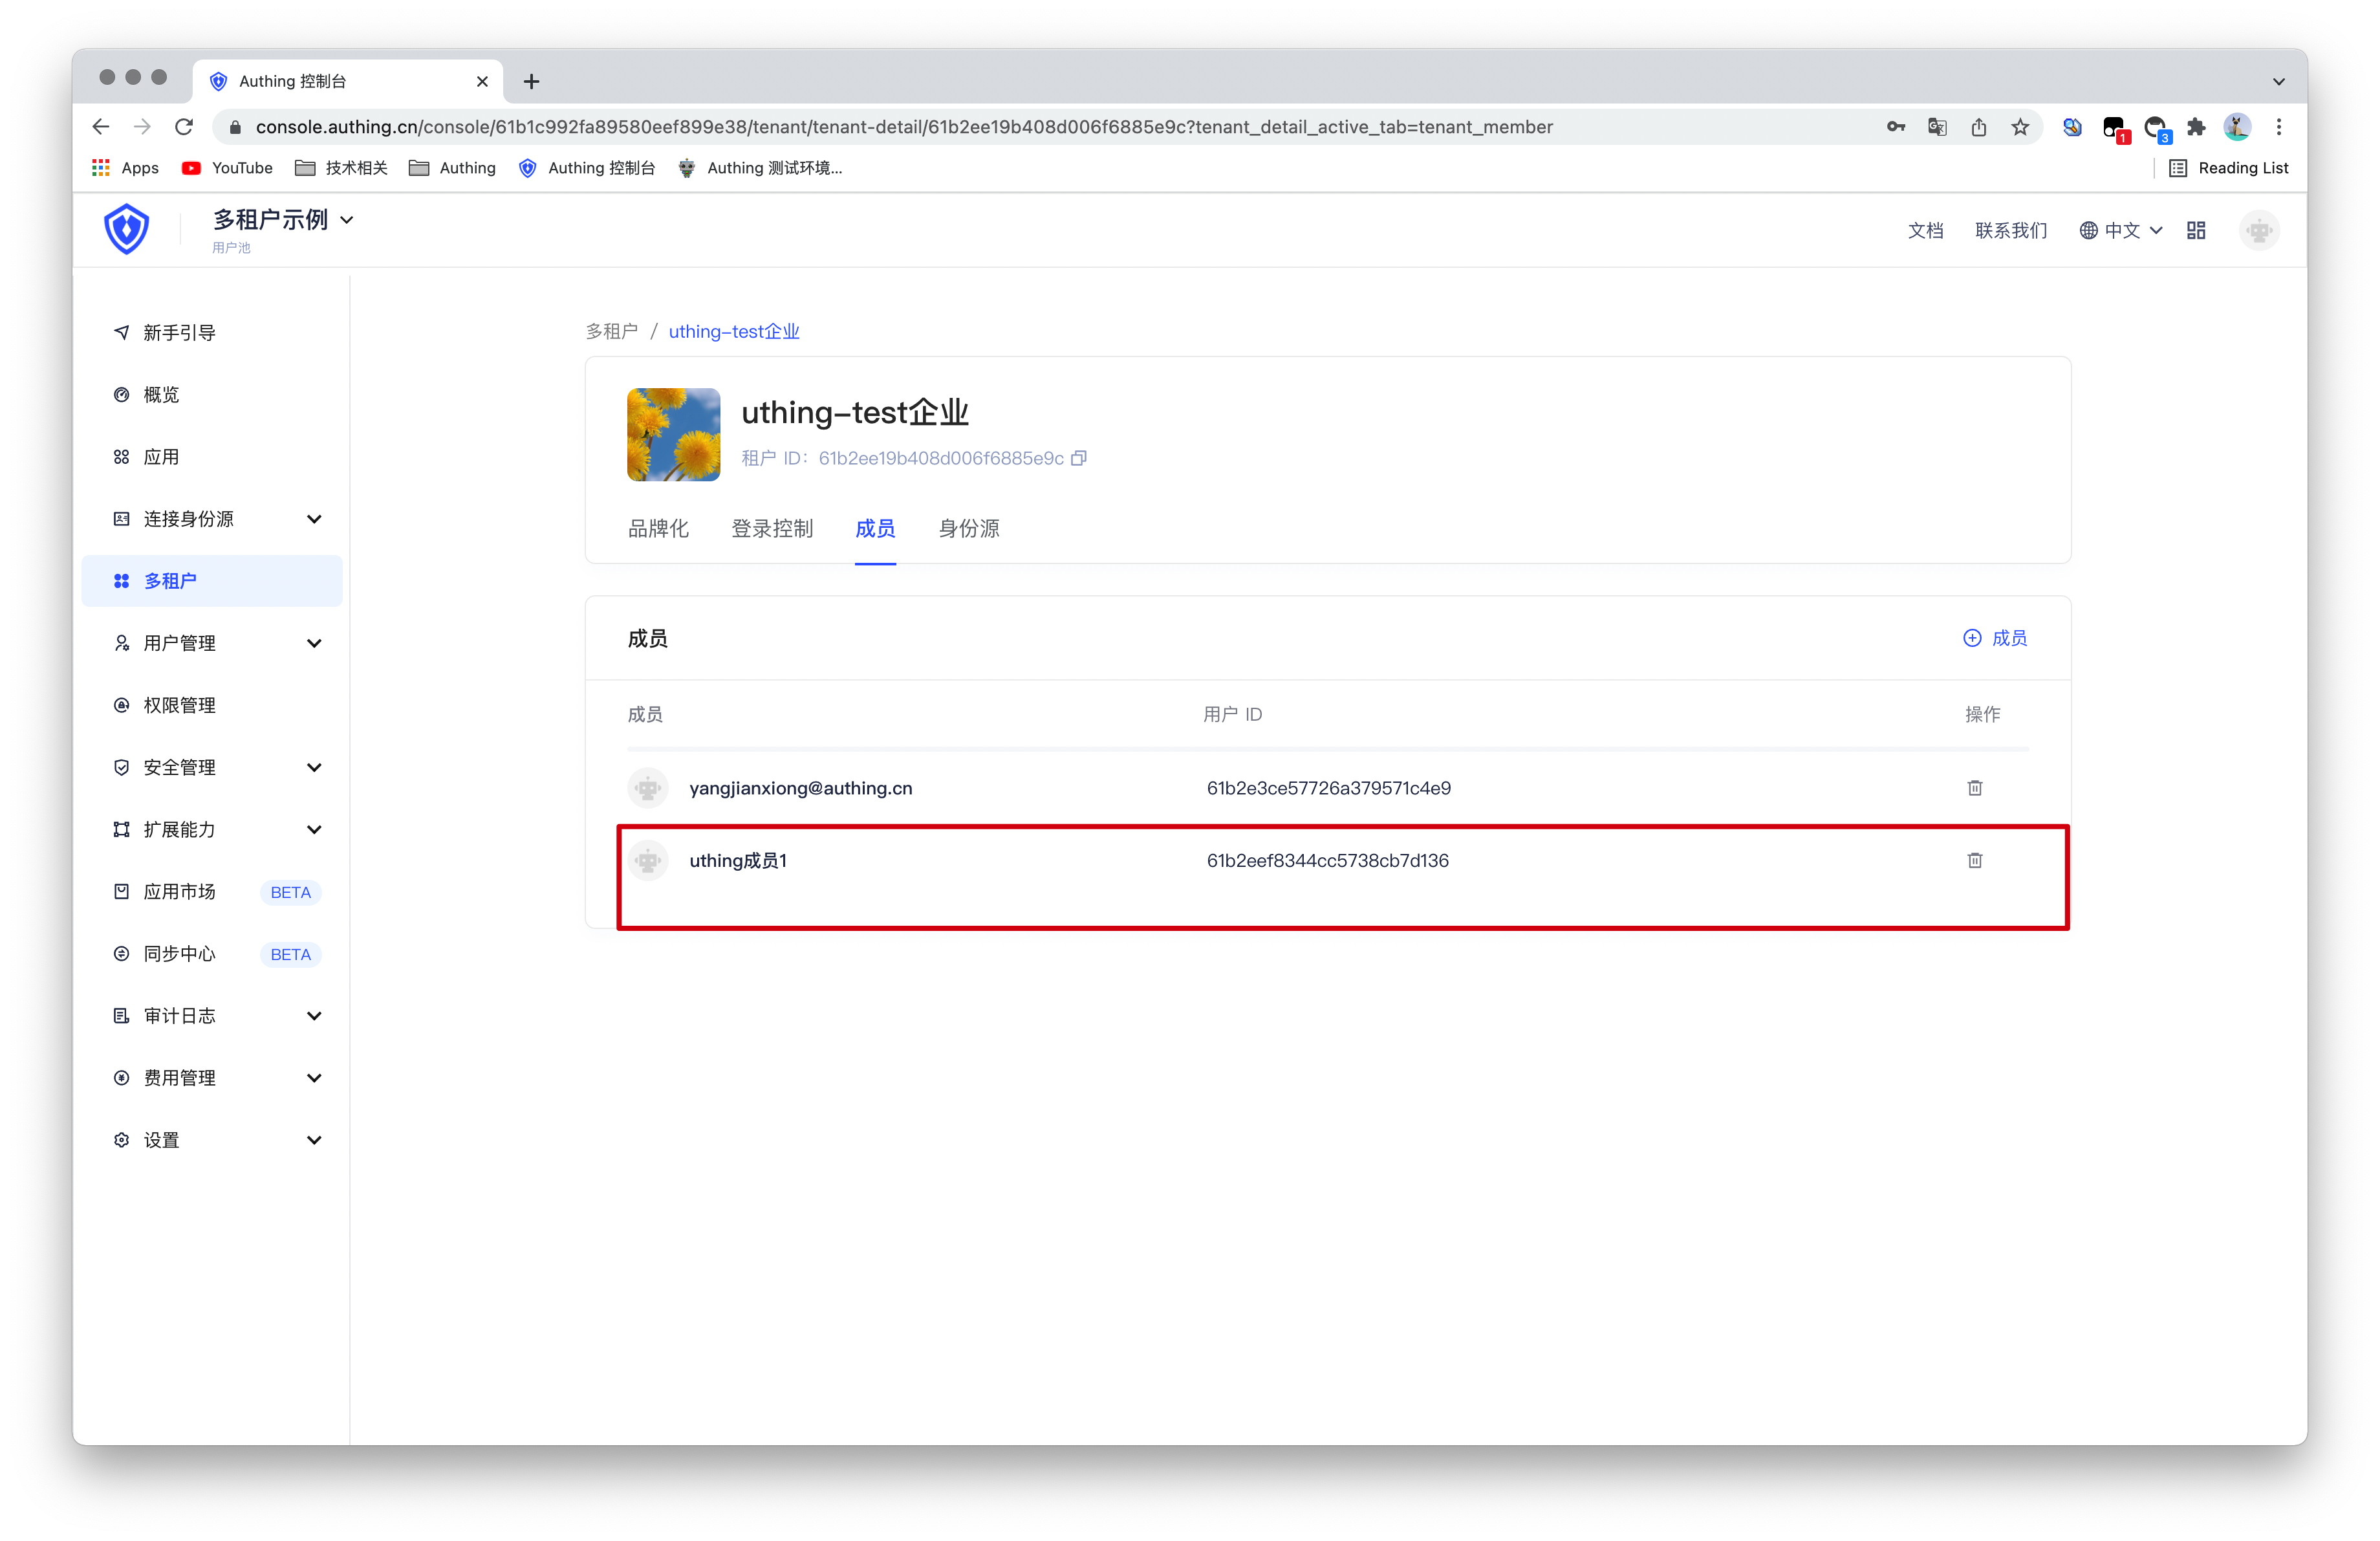The height and width of the screenshot is (1541, 2380).
Task: Click the share page icon
Action: click(x=1979, y=127)
